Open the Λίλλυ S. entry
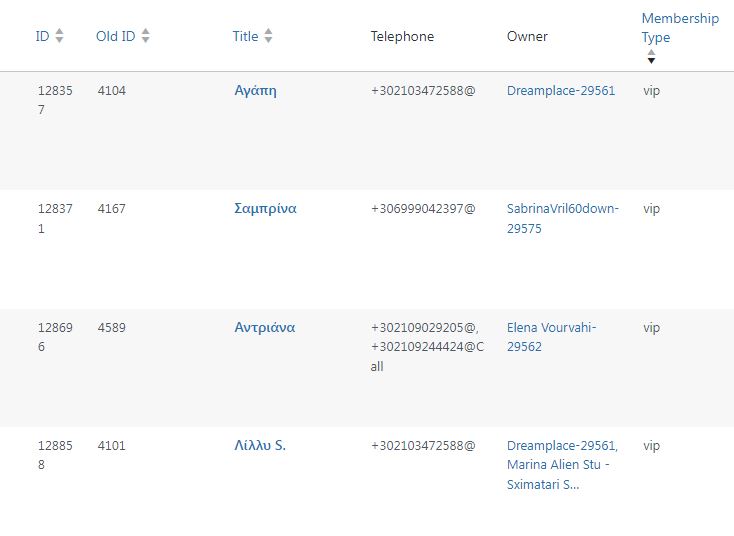This screenshot has height=536, width=734. pyautogui.click(x=259, y=446)
